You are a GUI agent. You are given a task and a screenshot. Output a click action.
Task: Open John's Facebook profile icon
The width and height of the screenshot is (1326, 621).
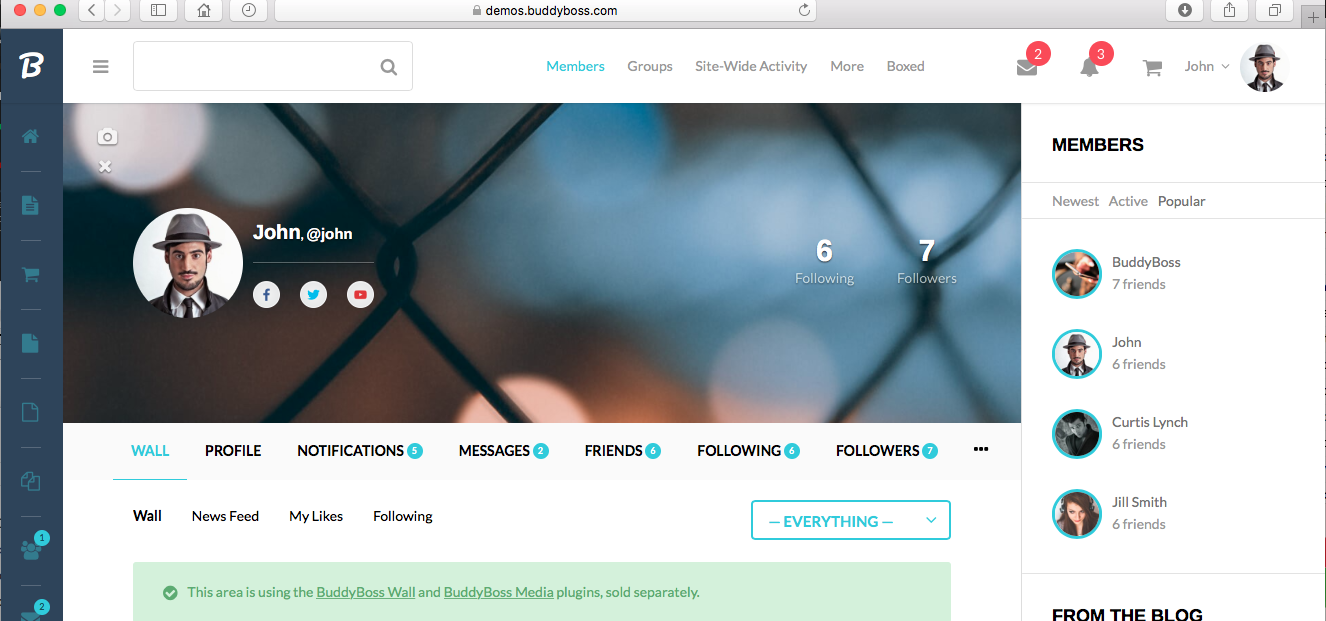coord(266,294)
